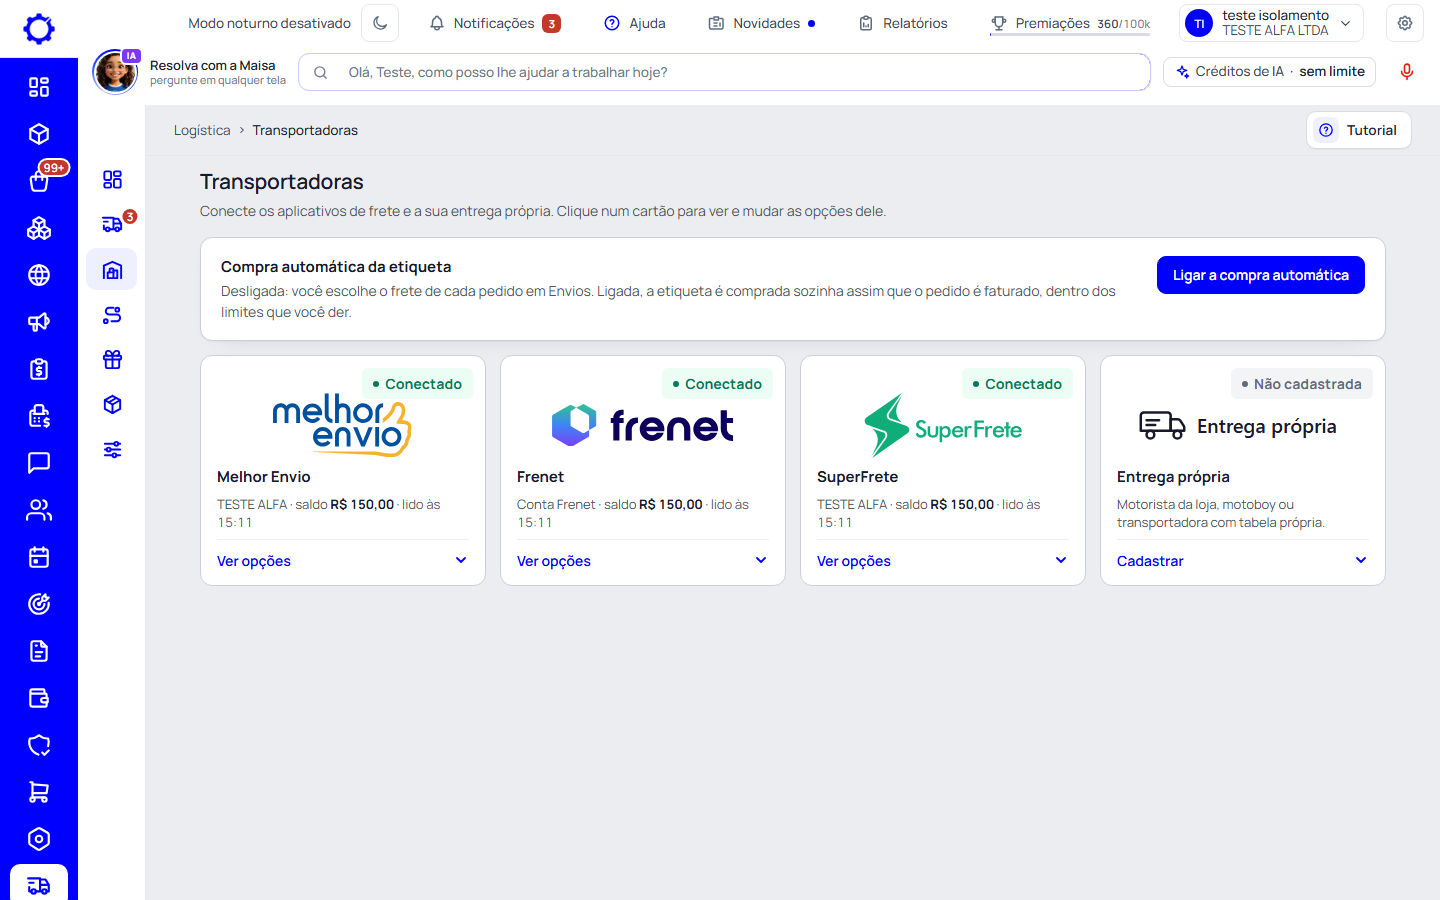The image size is (1440, 900).
Task: Open the megaphone marketing icon
Action: [39, 322]
